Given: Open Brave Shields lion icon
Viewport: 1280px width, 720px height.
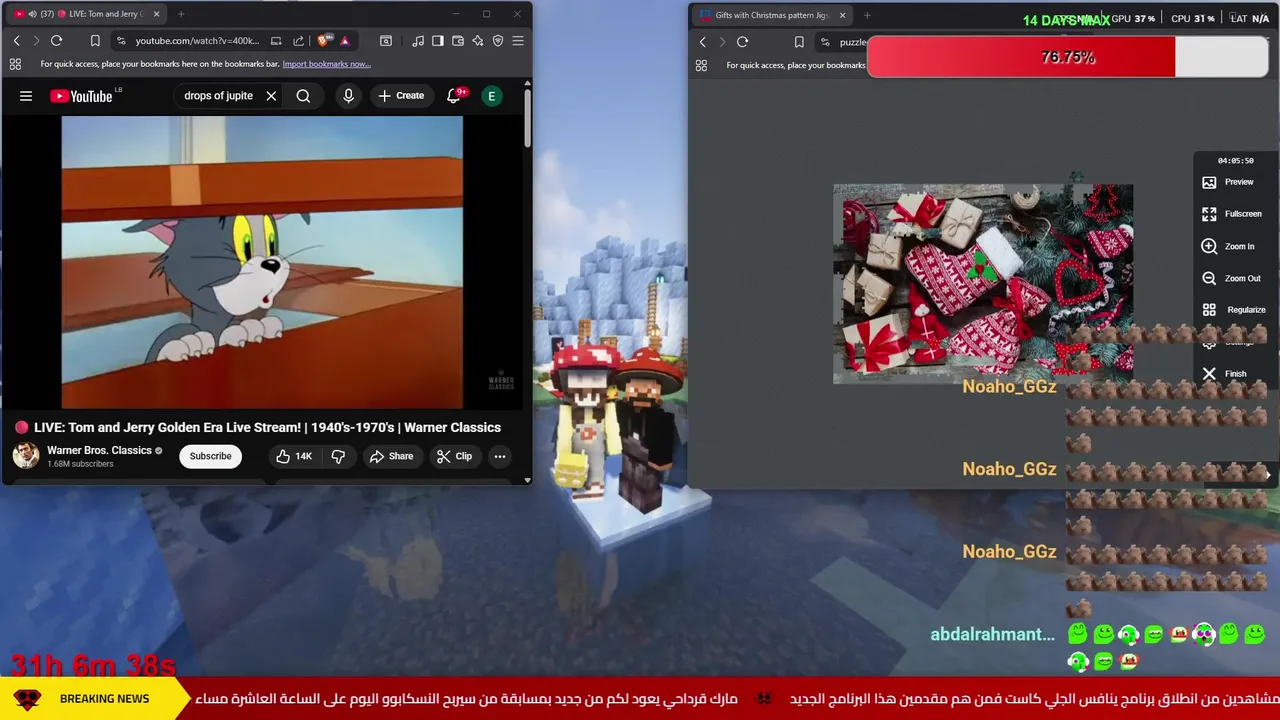Looking at the screenshot, I should tap(323, 41).
